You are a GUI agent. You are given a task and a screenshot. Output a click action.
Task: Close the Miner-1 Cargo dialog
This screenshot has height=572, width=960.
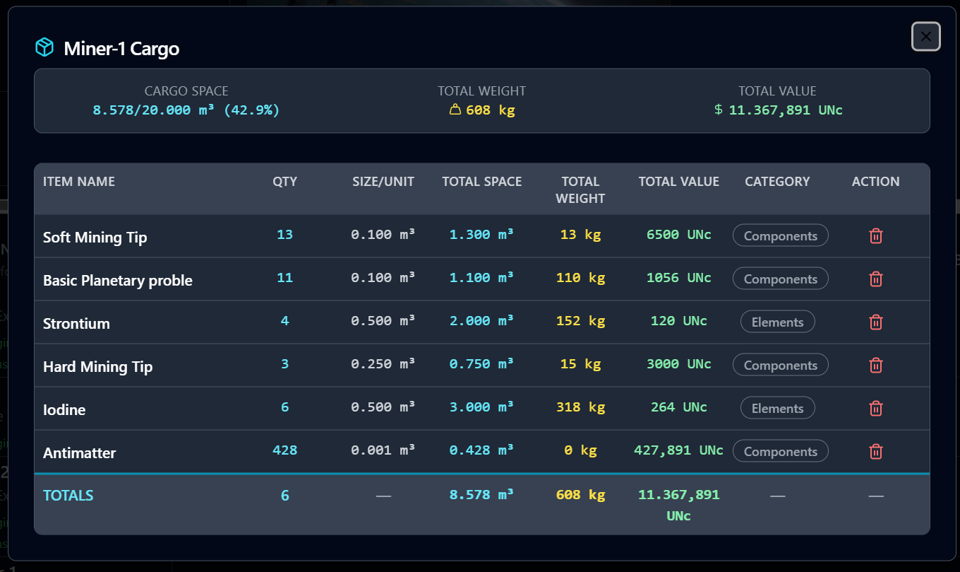click(x=925, y=36)
